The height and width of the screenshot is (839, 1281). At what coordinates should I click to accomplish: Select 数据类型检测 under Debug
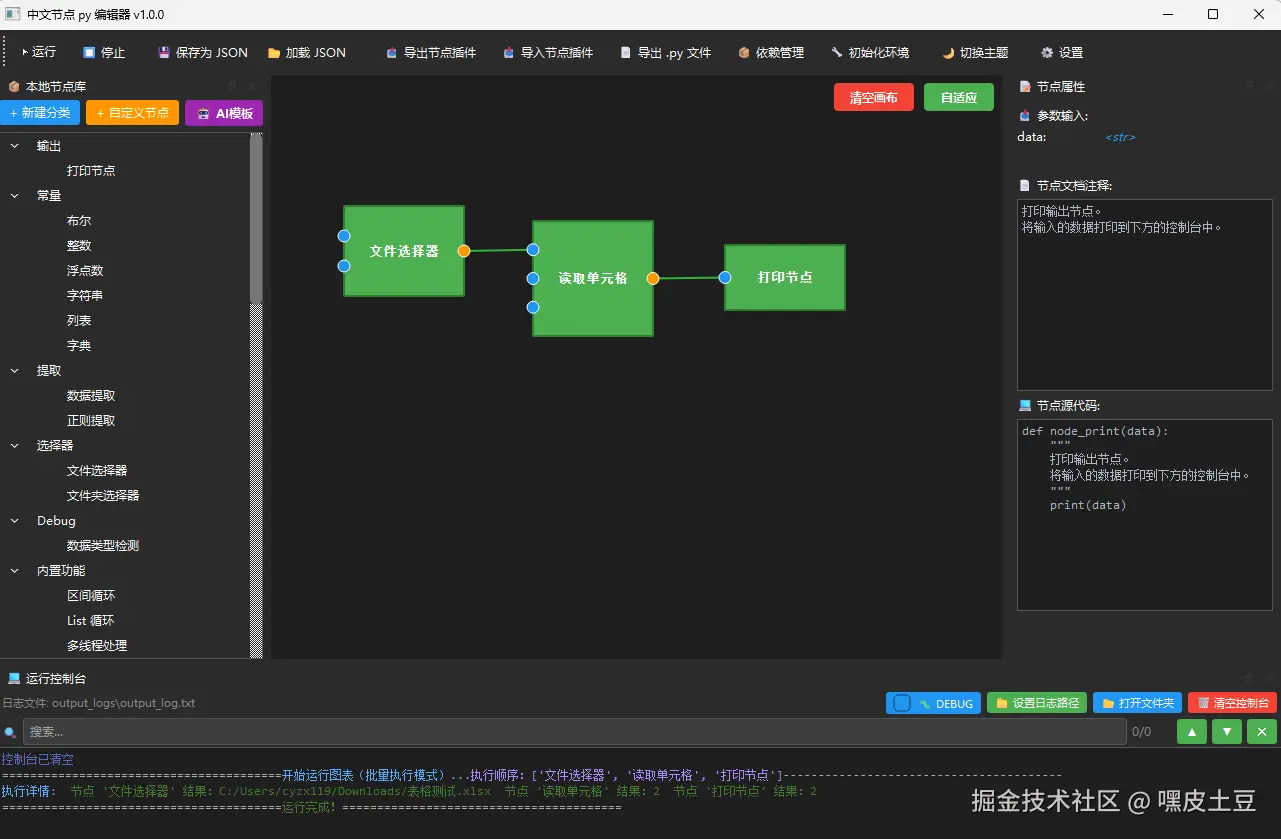103,546
